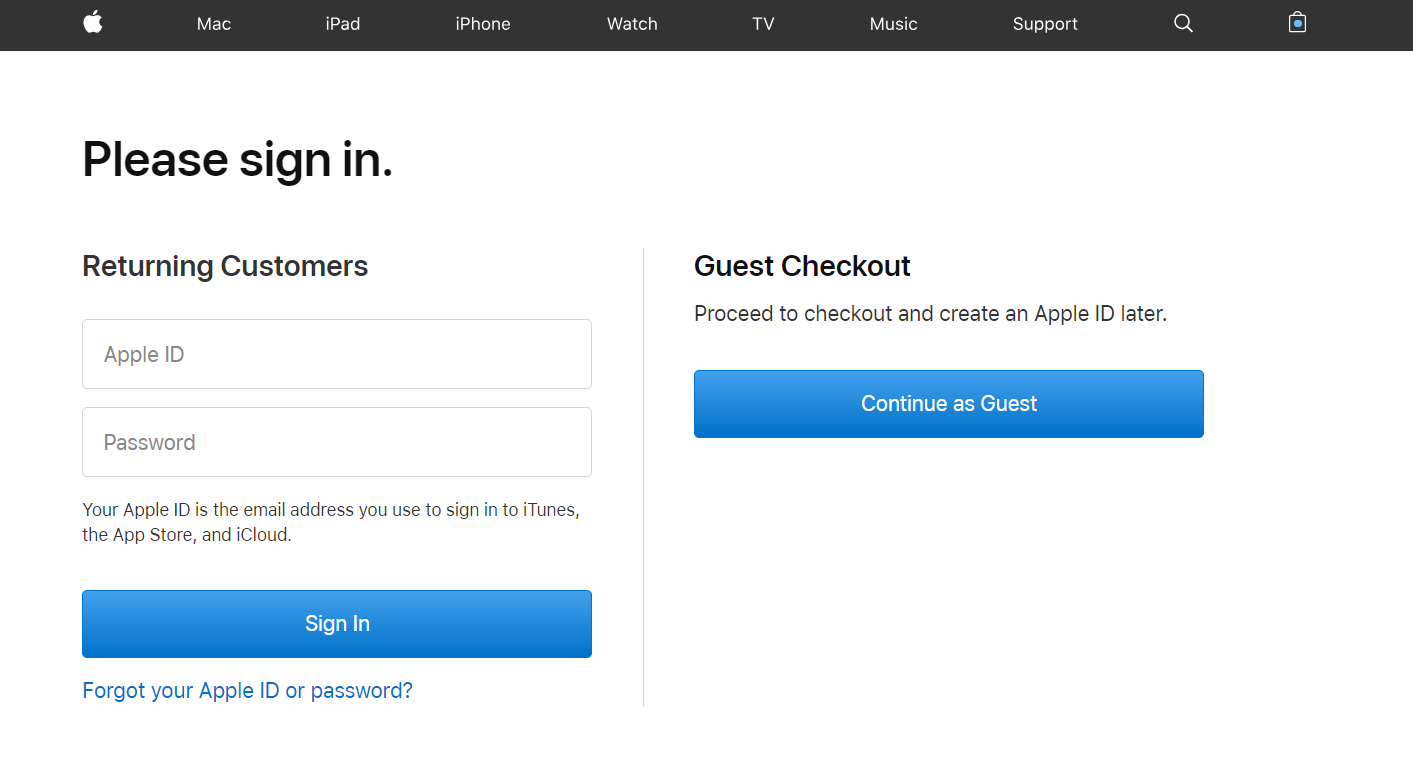Screen dimensions: 1413x771
Task: Click the Apple logo icon
Action: click(x=93, y=23)
